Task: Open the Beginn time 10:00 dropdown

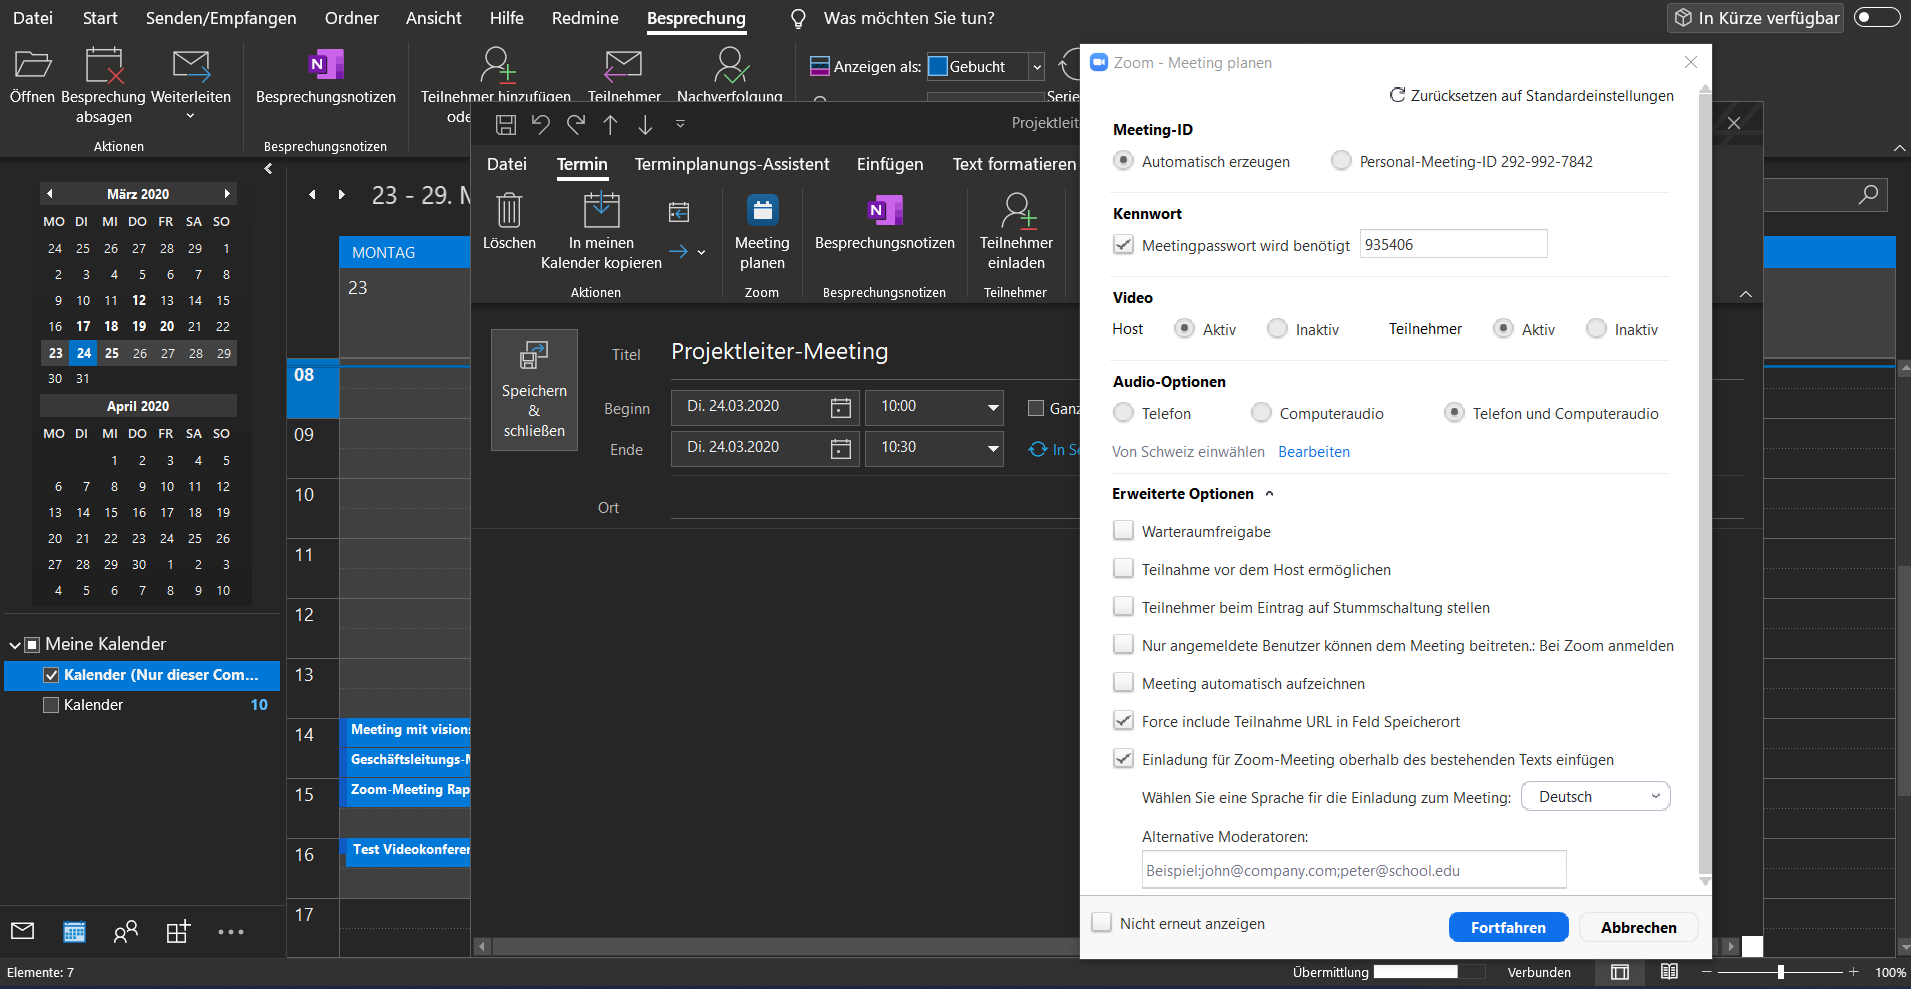Action: pos(992,407)
